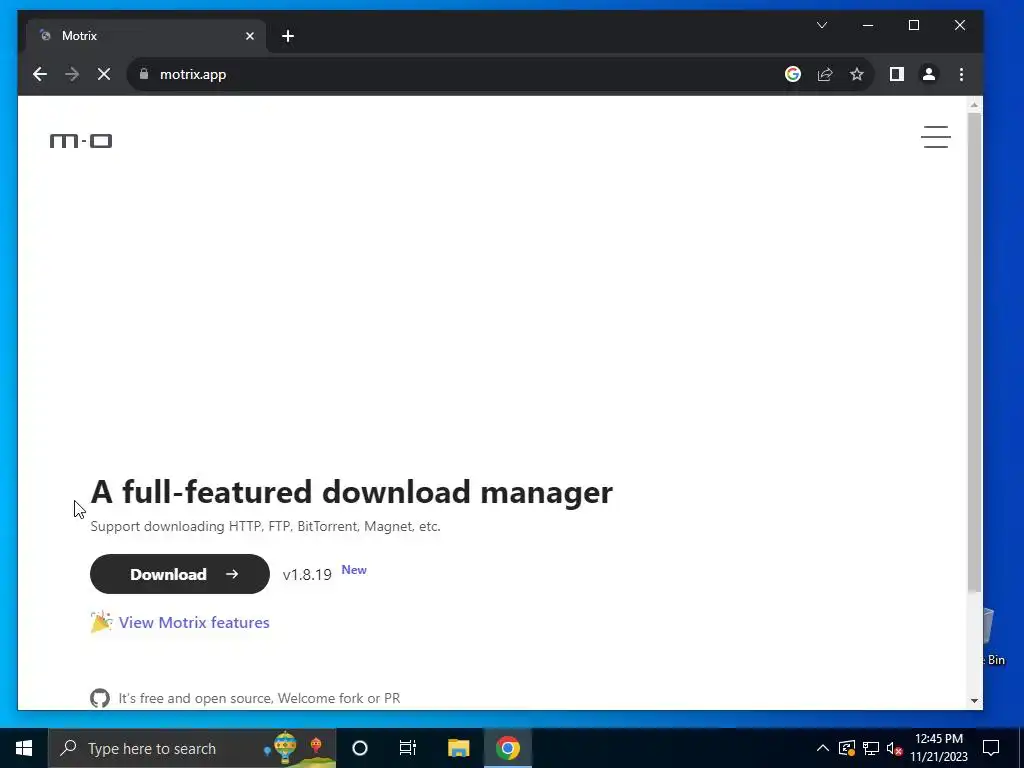Click the scrollbar up arrow
The width and height of the screenshot is (1024, 768).
974,104
